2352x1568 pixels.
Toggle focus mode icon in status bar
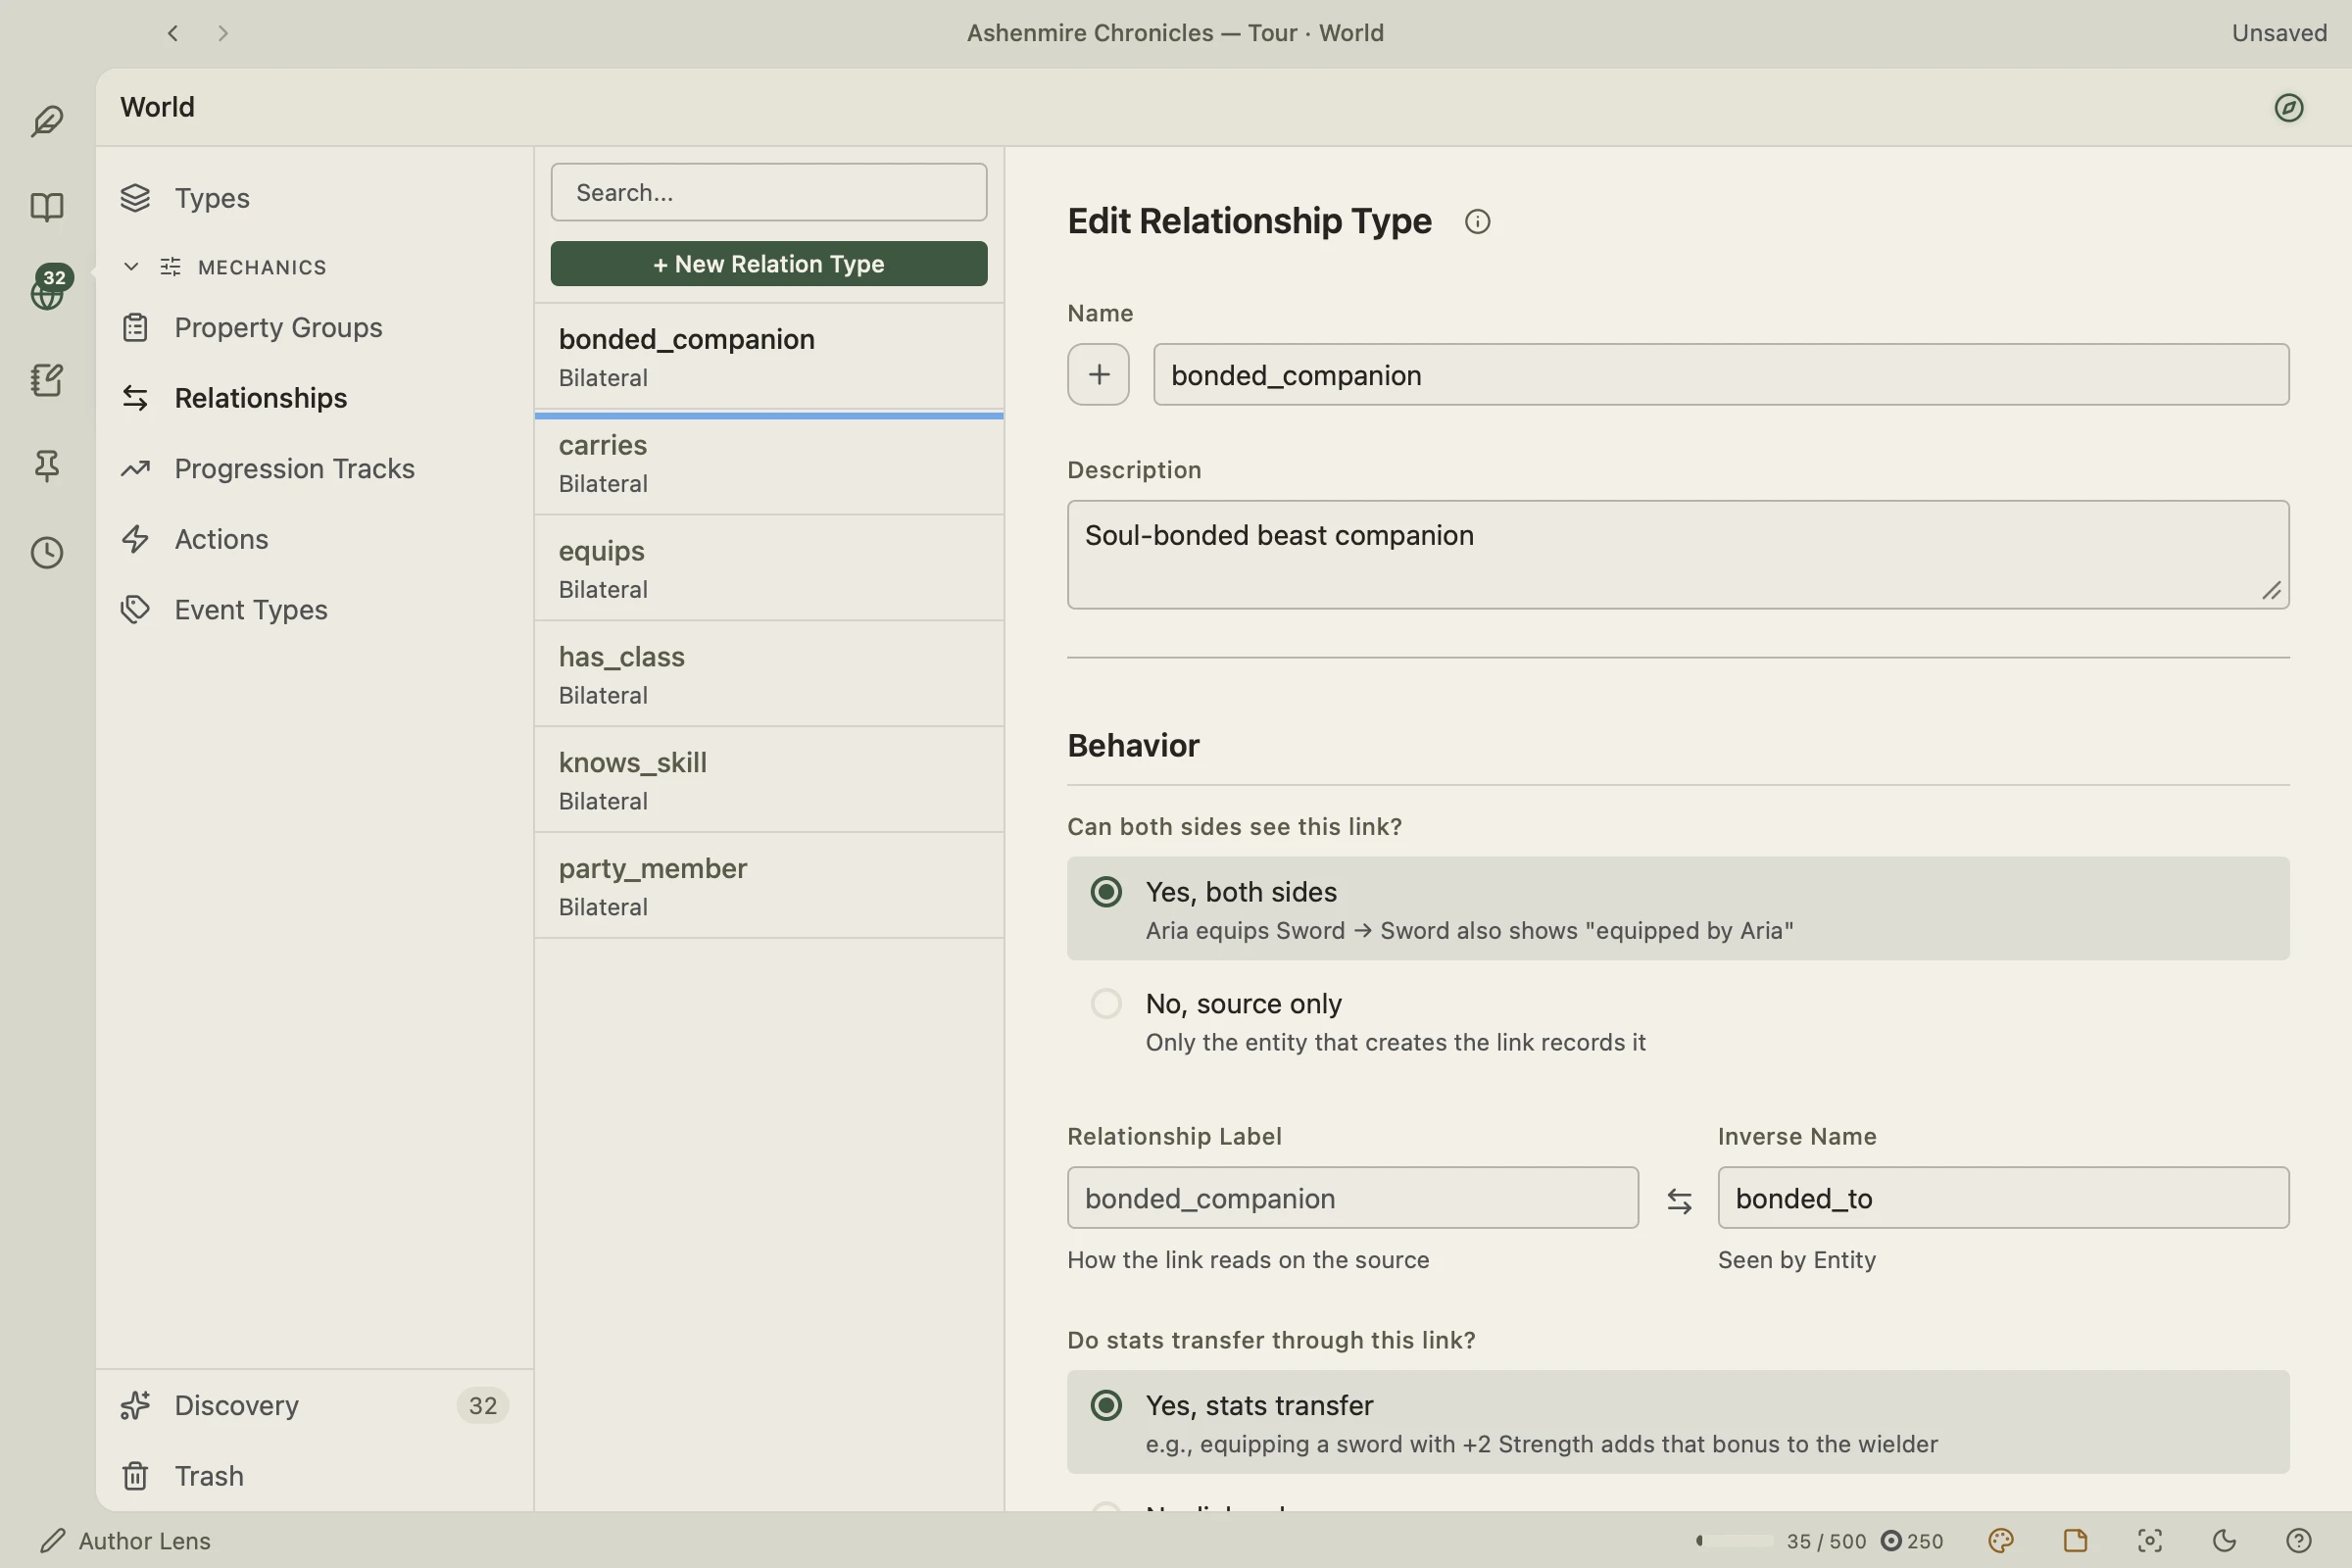[x=2149, y=1540]
